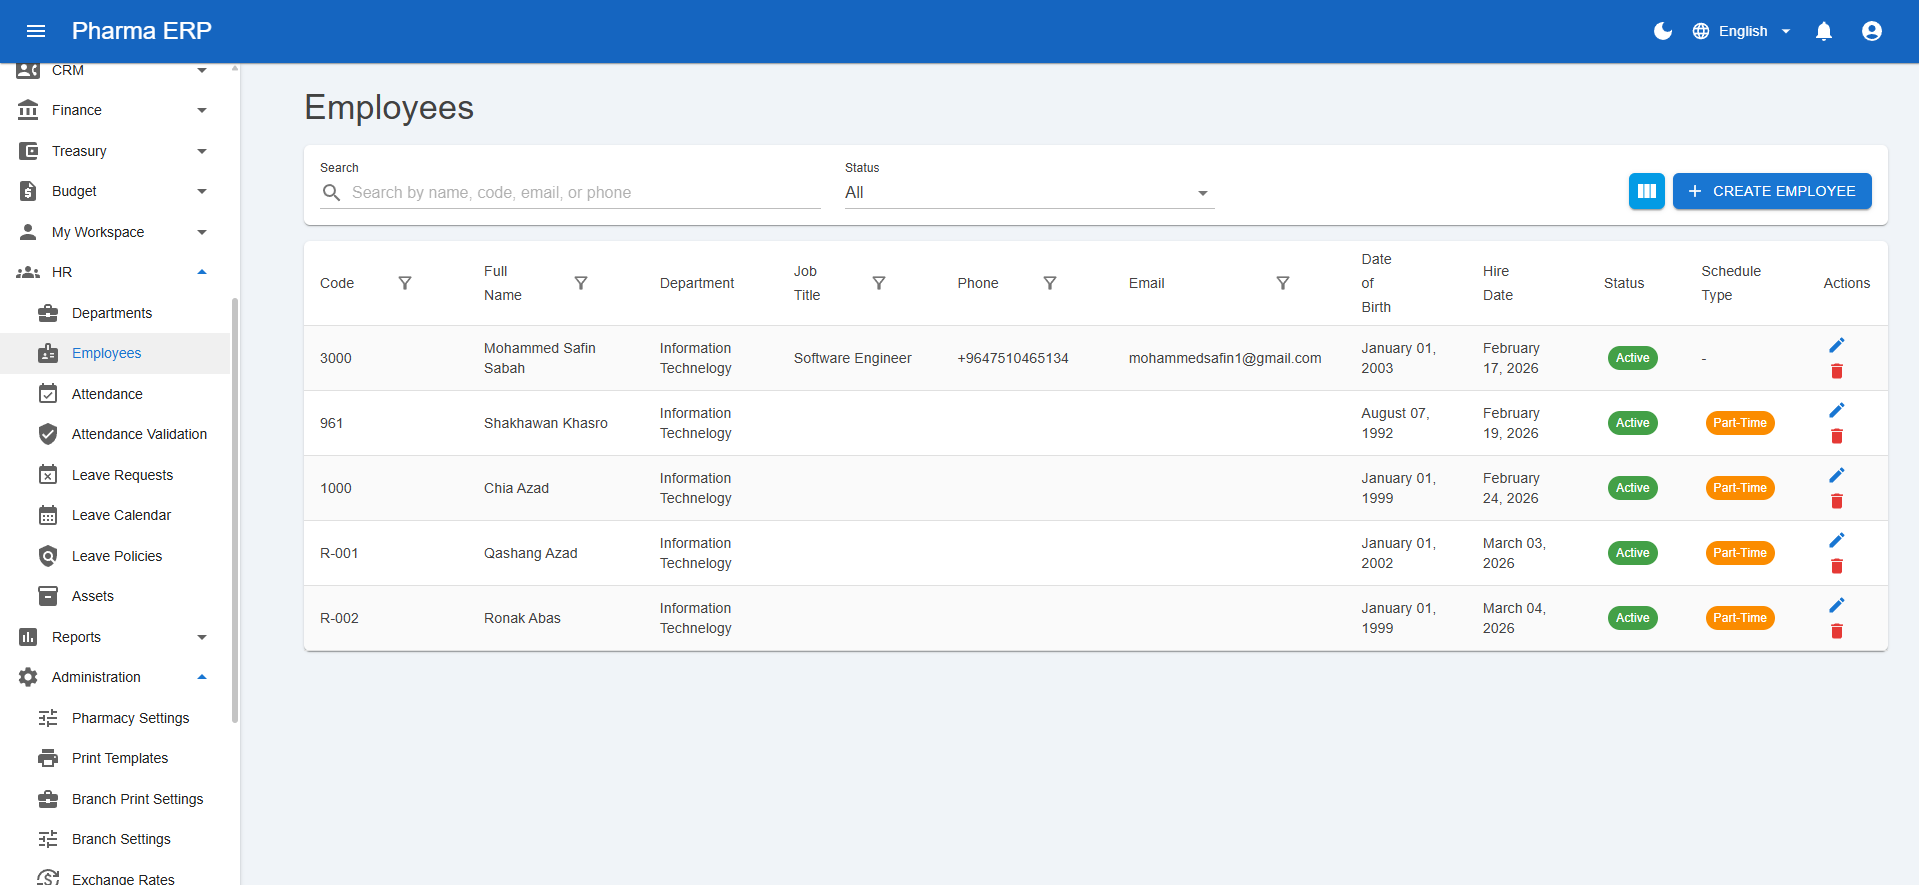
Task: Click the Create Employee button
Action: click(1771, 191)
